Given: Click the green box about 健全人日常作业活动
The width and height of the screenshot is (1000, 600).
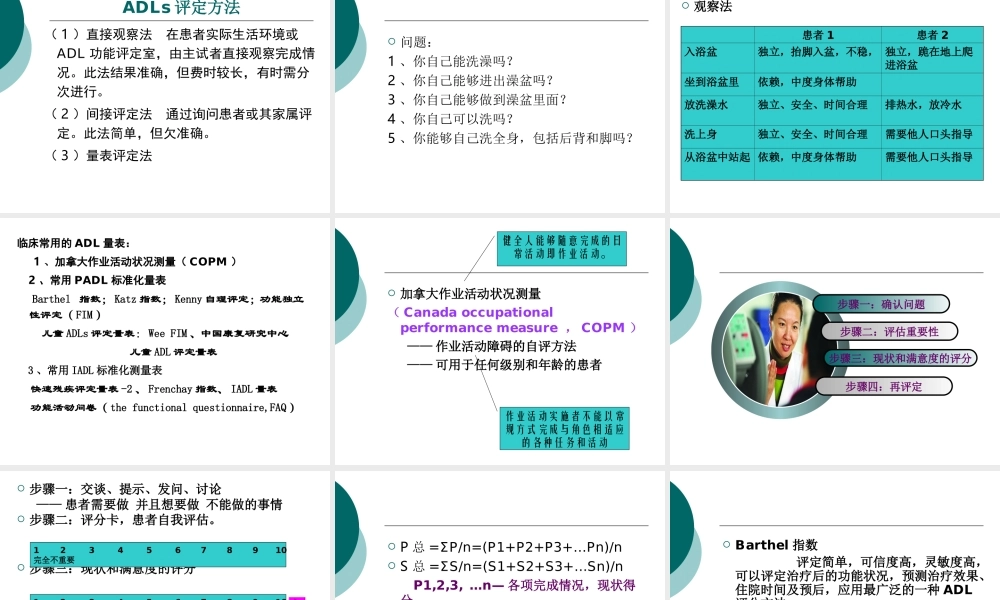Looking at the screenshot, I should 564,247.
